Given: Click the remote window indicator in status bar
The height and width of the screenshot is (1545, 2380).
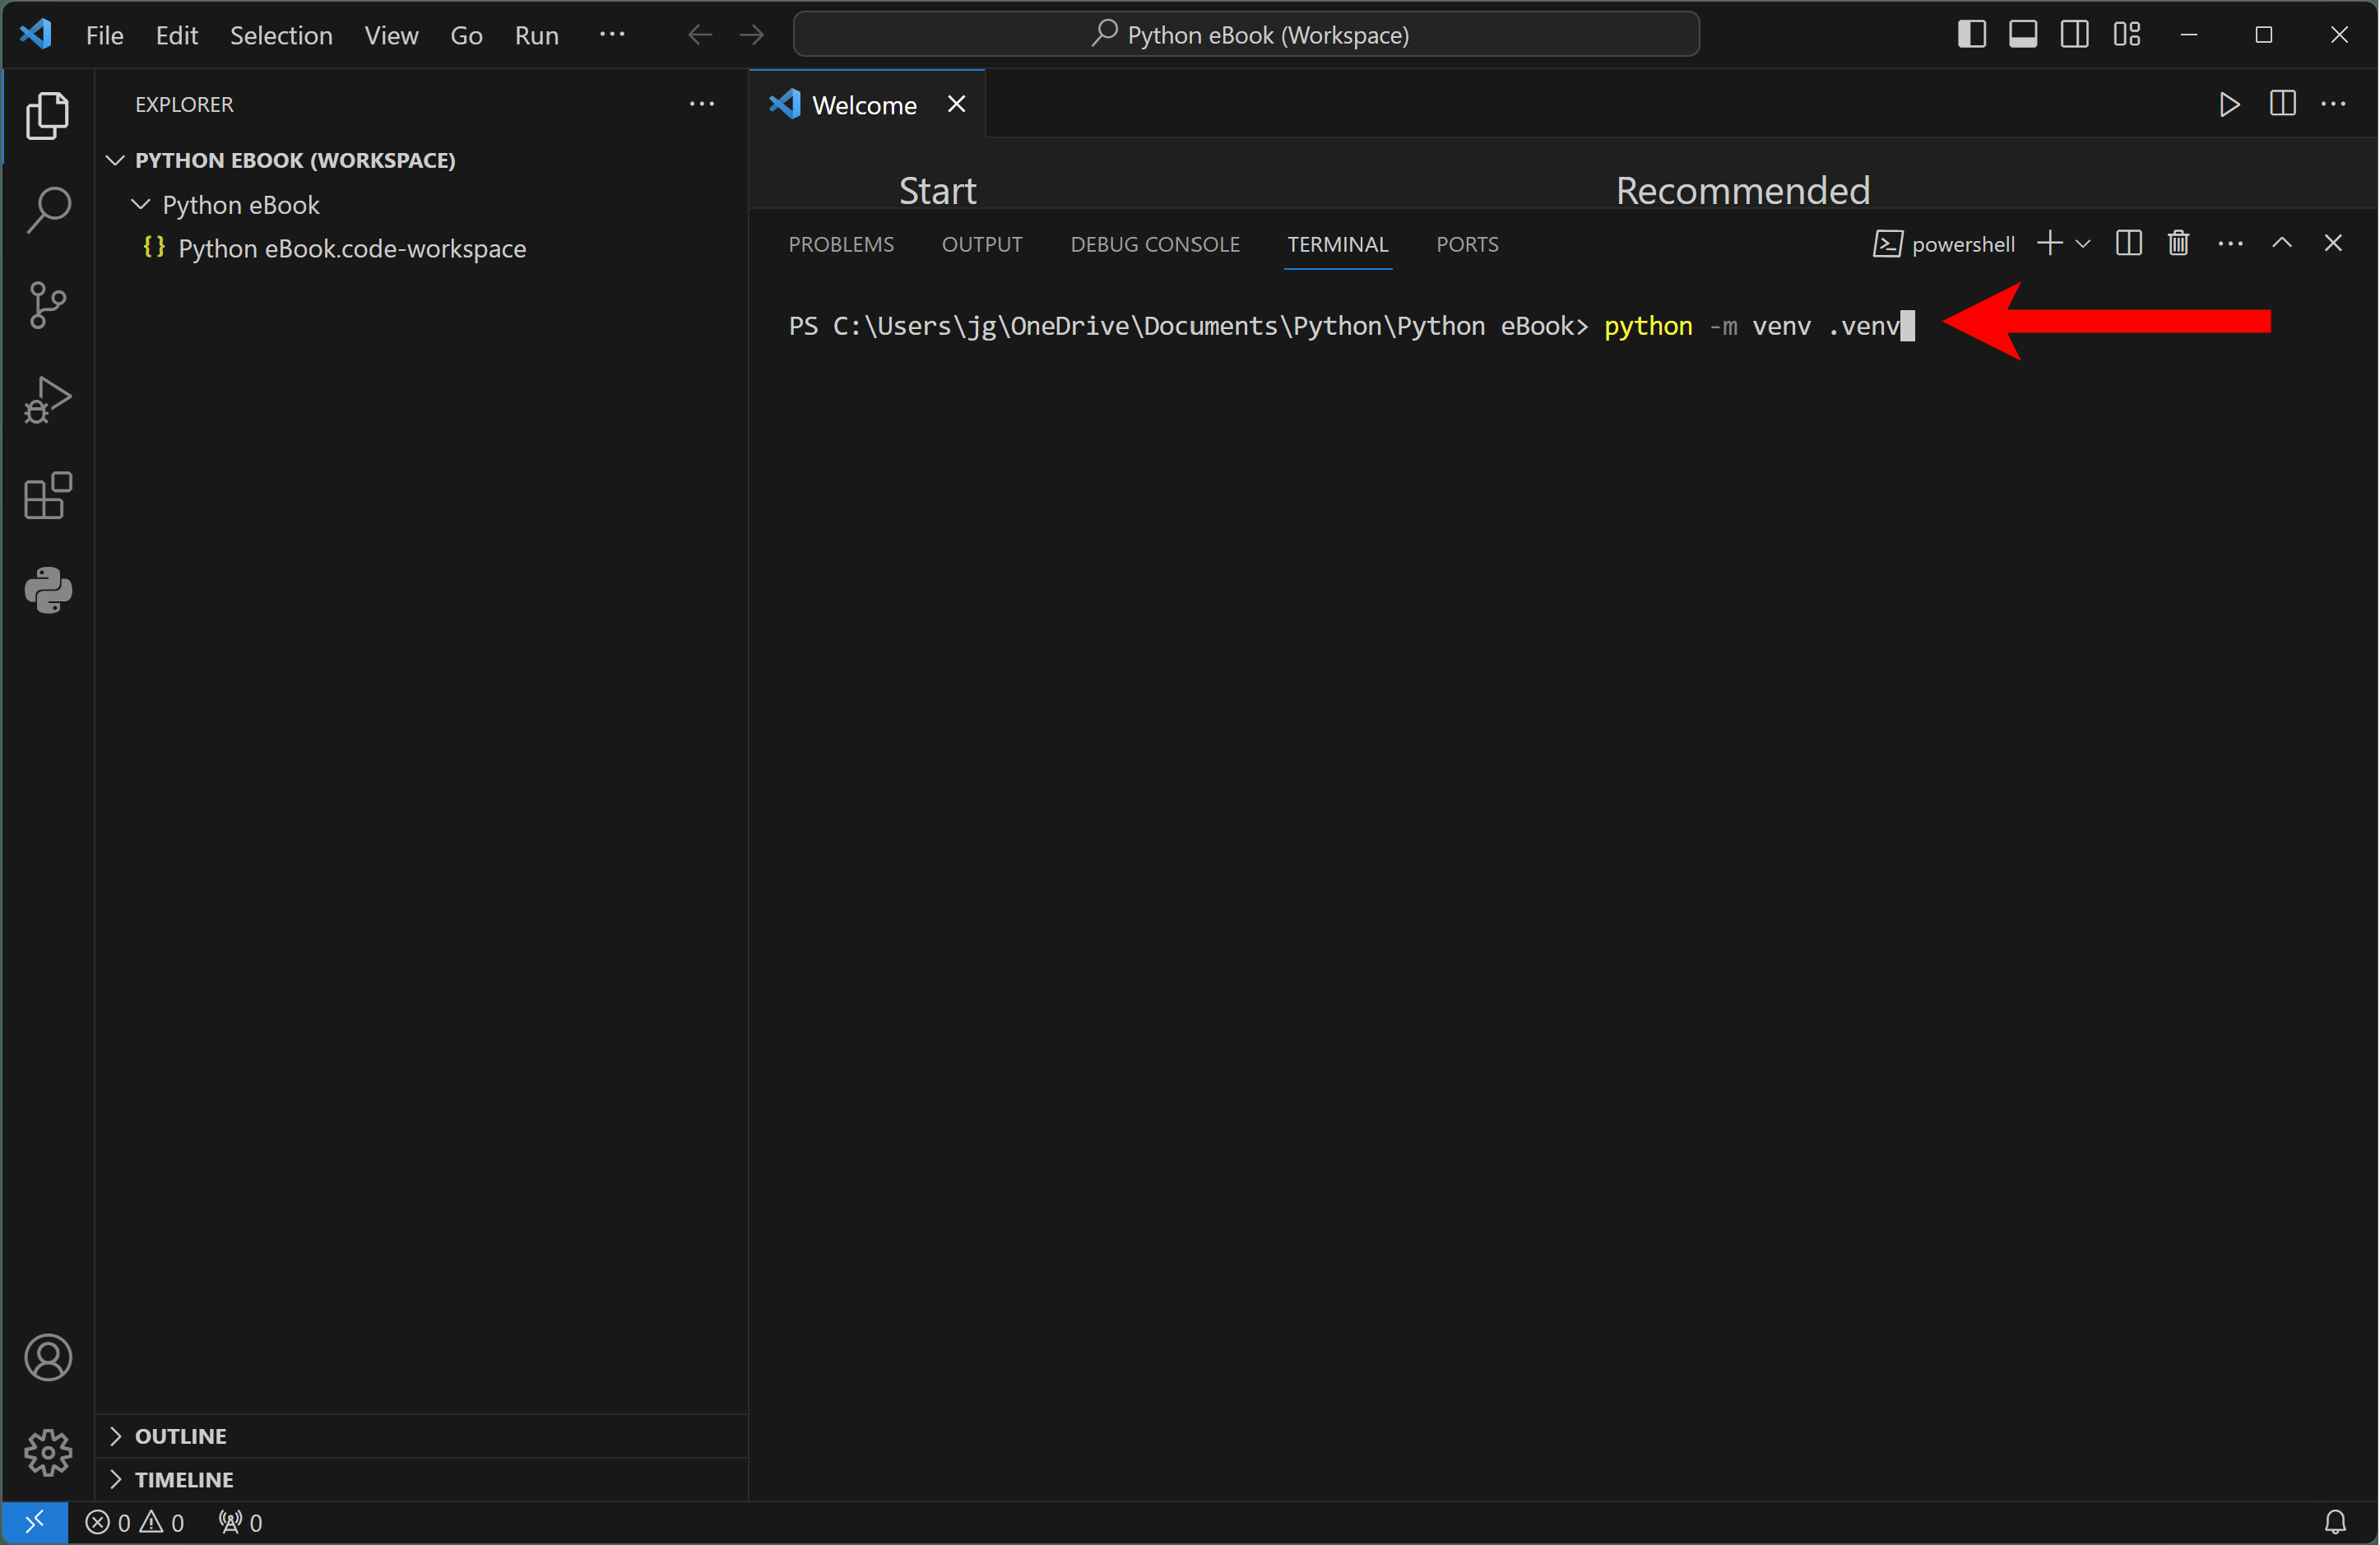Looking at the screenshot, I should click(34, 1522).
